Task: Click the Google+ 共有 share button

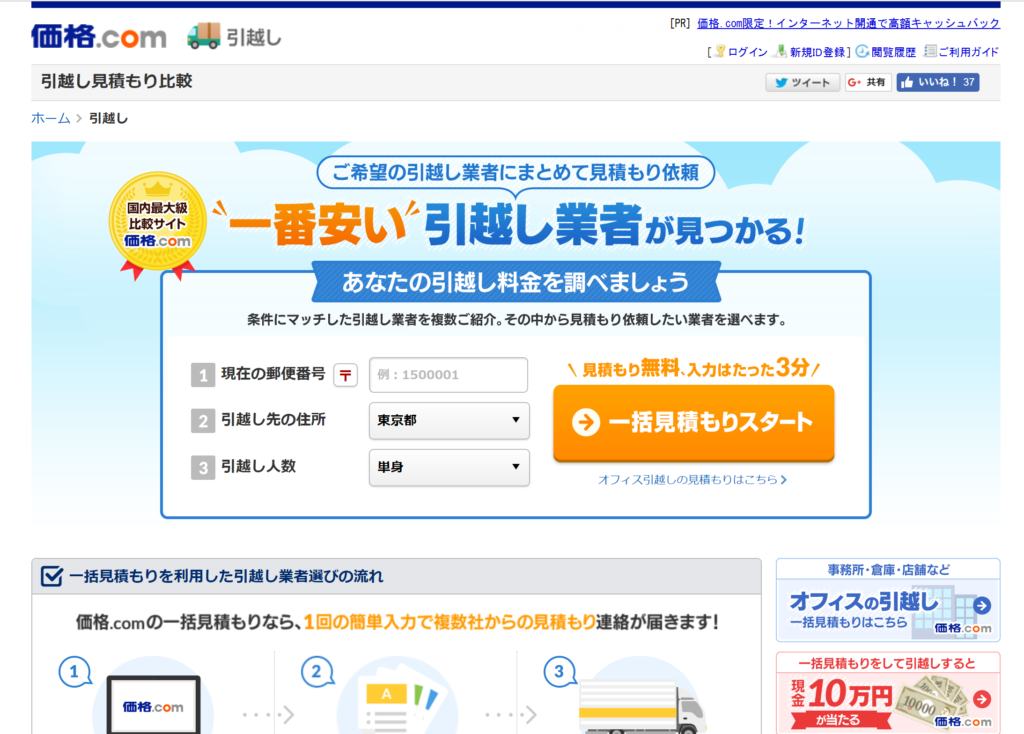Action: point(868,82)
